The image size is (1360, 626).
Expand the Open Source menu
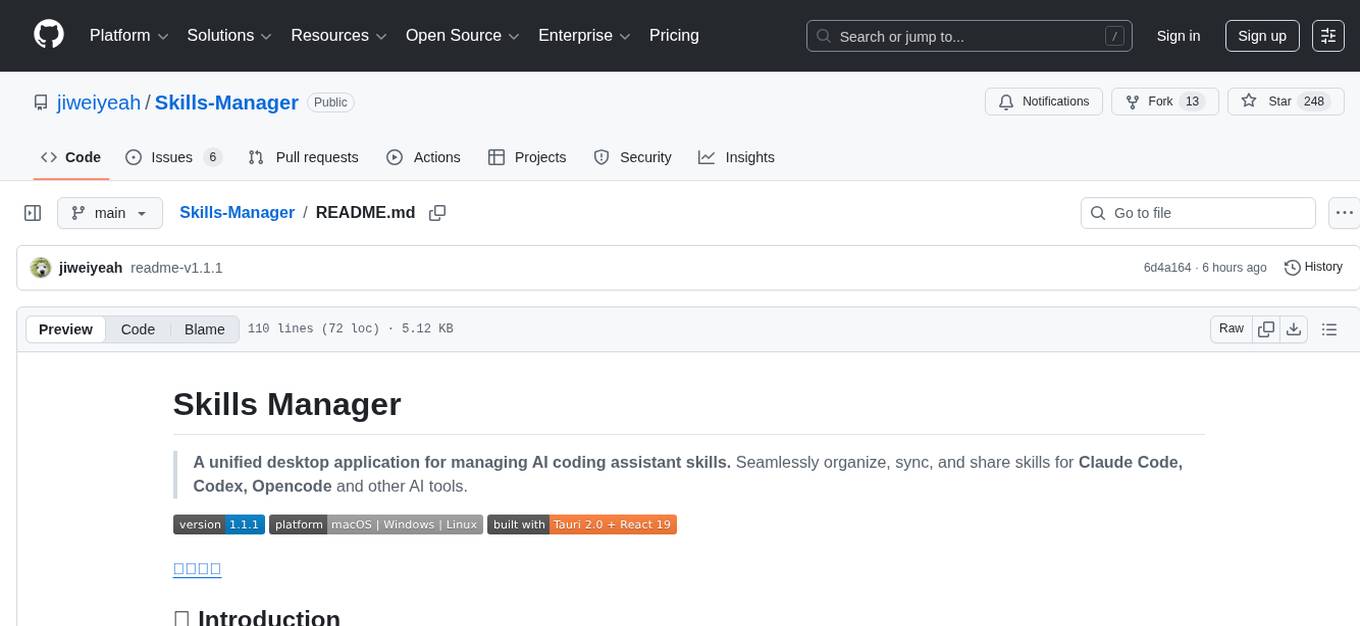coord(462,36)
